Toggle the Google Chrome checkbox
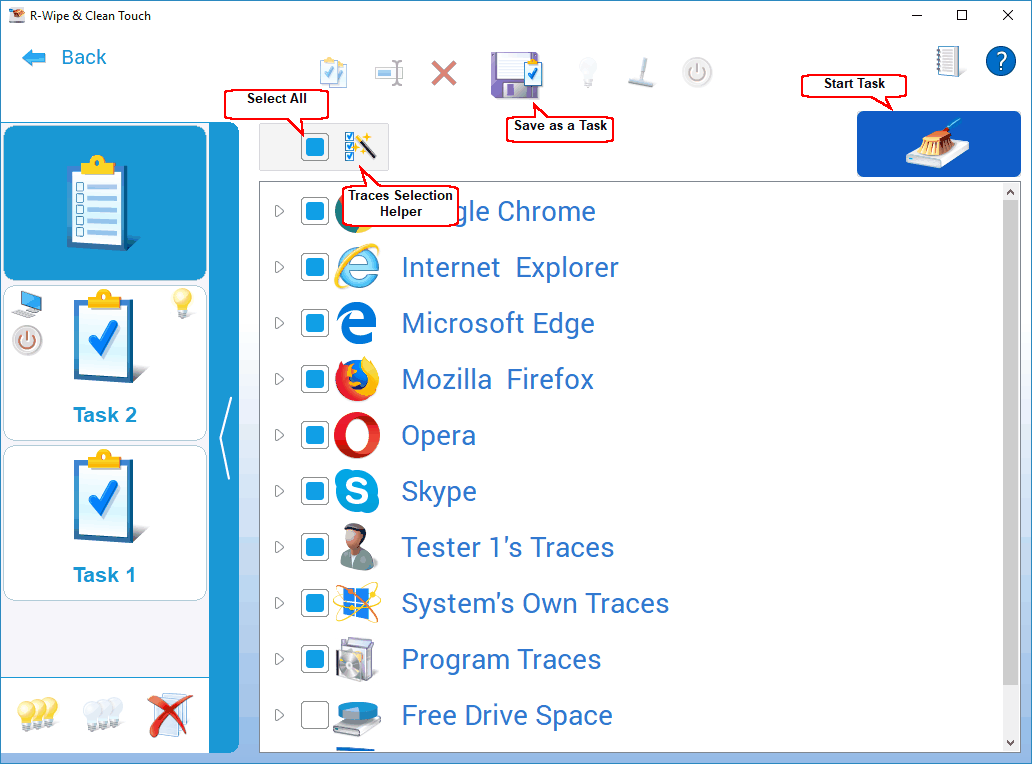Viewport: 1032px width, 764px height. pyautogui.click(x=315, y=211)
